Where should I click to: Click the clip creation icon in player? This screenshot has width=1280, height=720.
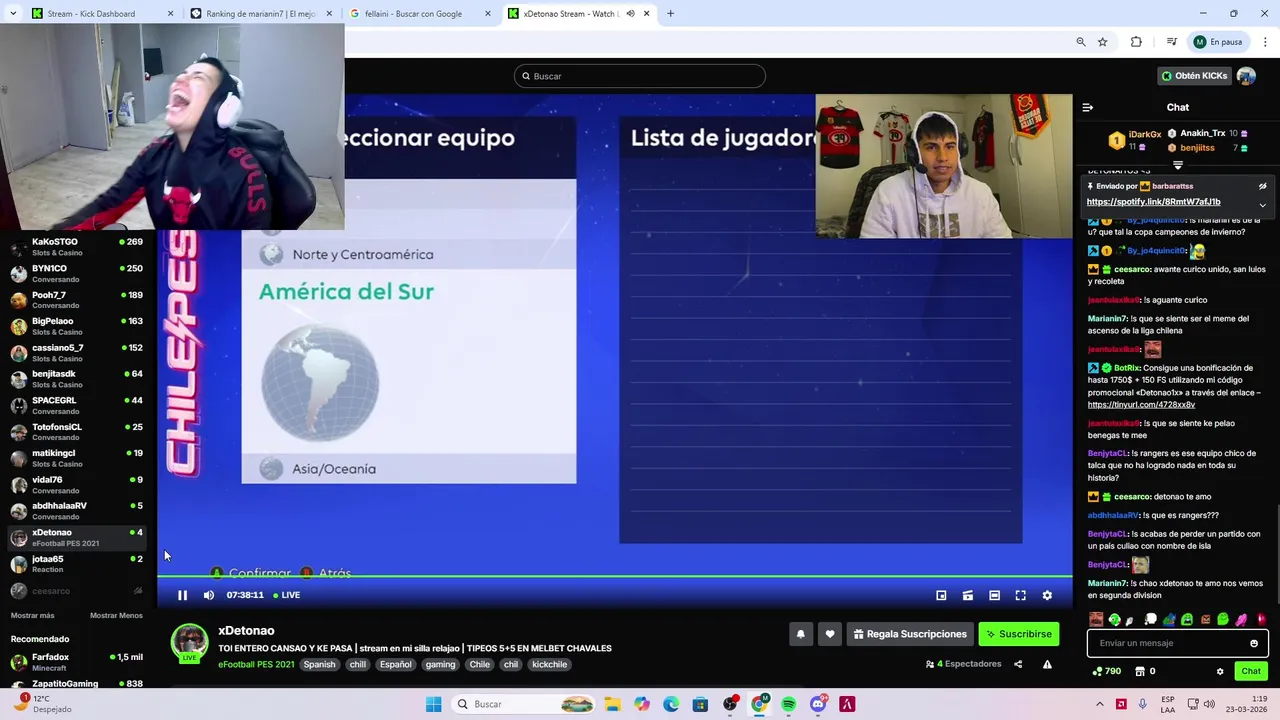[x=968, y=595]
